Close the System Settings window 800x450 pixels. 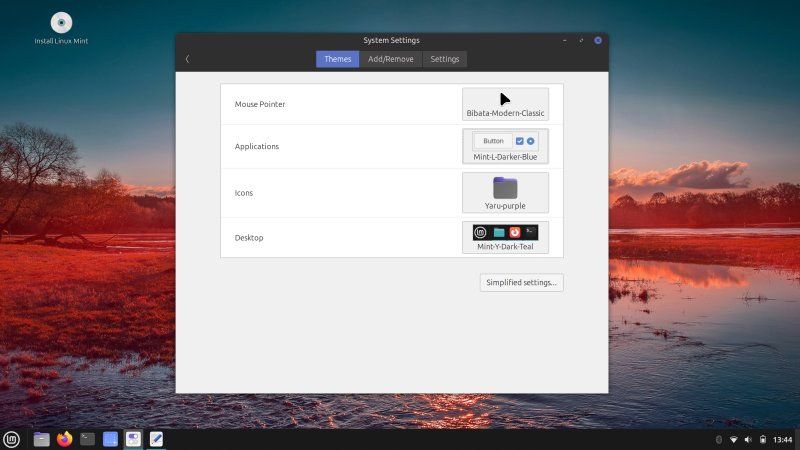[x=598, y=40]
